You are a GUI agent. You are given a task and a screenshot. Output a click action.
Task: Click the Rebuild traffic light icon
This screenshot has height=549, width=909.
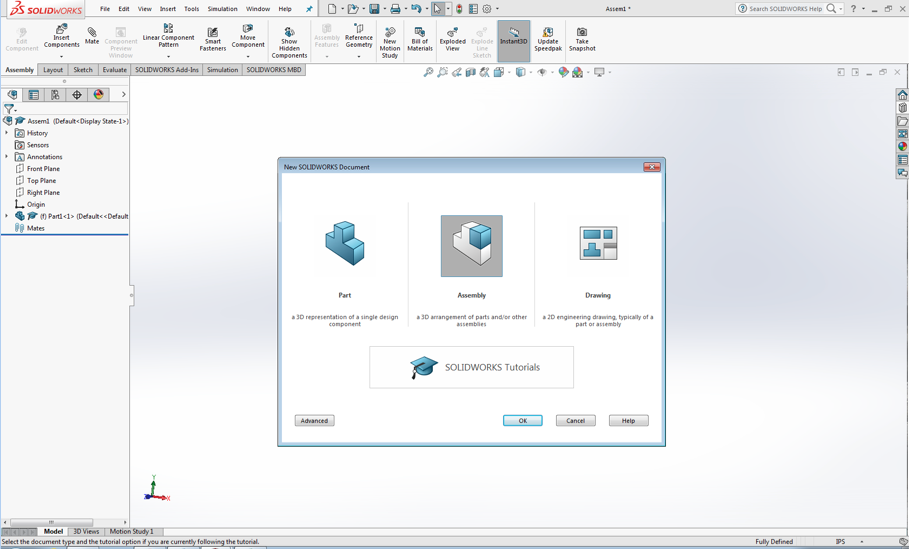[459, 9]
